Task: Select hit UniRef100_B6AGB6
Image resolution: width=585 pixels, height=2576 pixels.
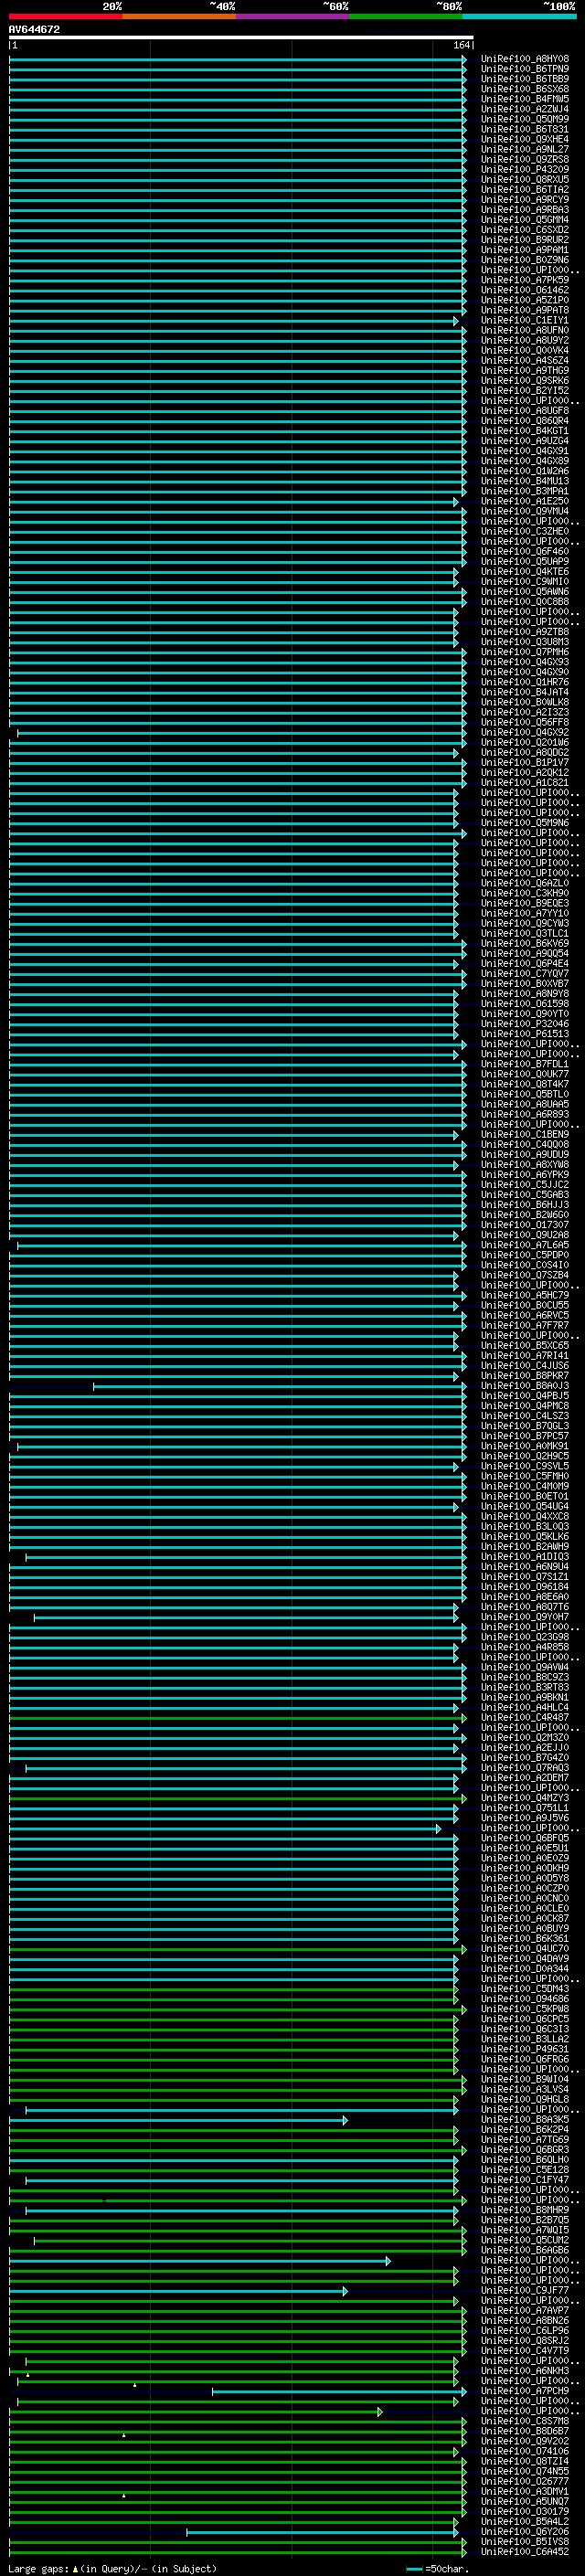Action: [524, 2249]
